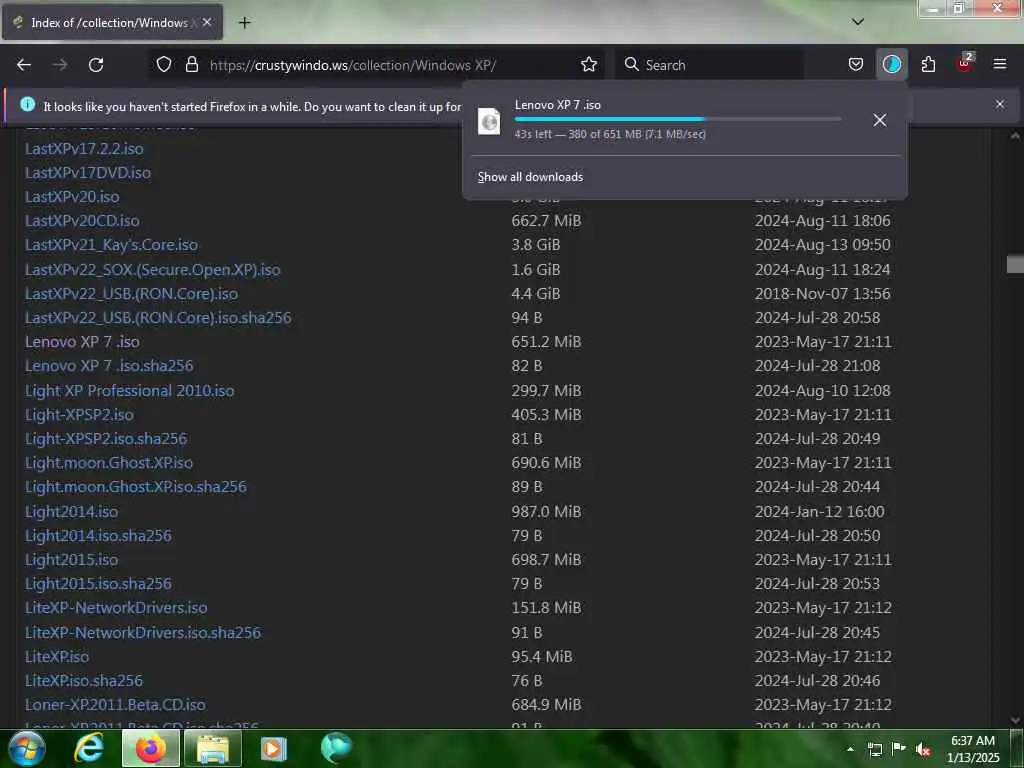
Task: Download LastXPv20CD.iso
Action: (x=82, y=221)
